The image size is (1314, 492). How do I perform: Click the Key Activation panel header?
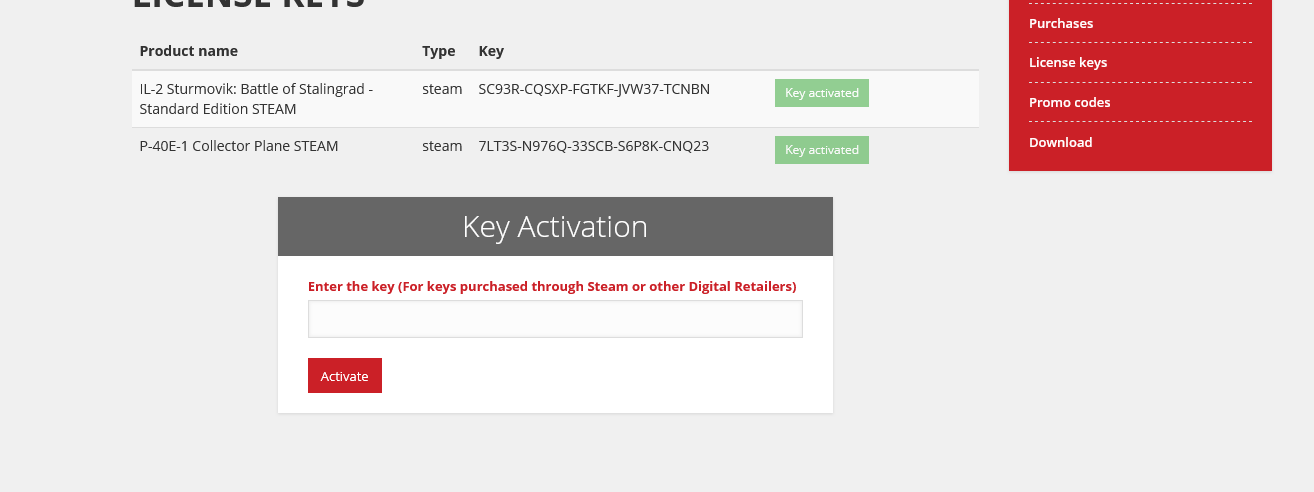[555, 226]
